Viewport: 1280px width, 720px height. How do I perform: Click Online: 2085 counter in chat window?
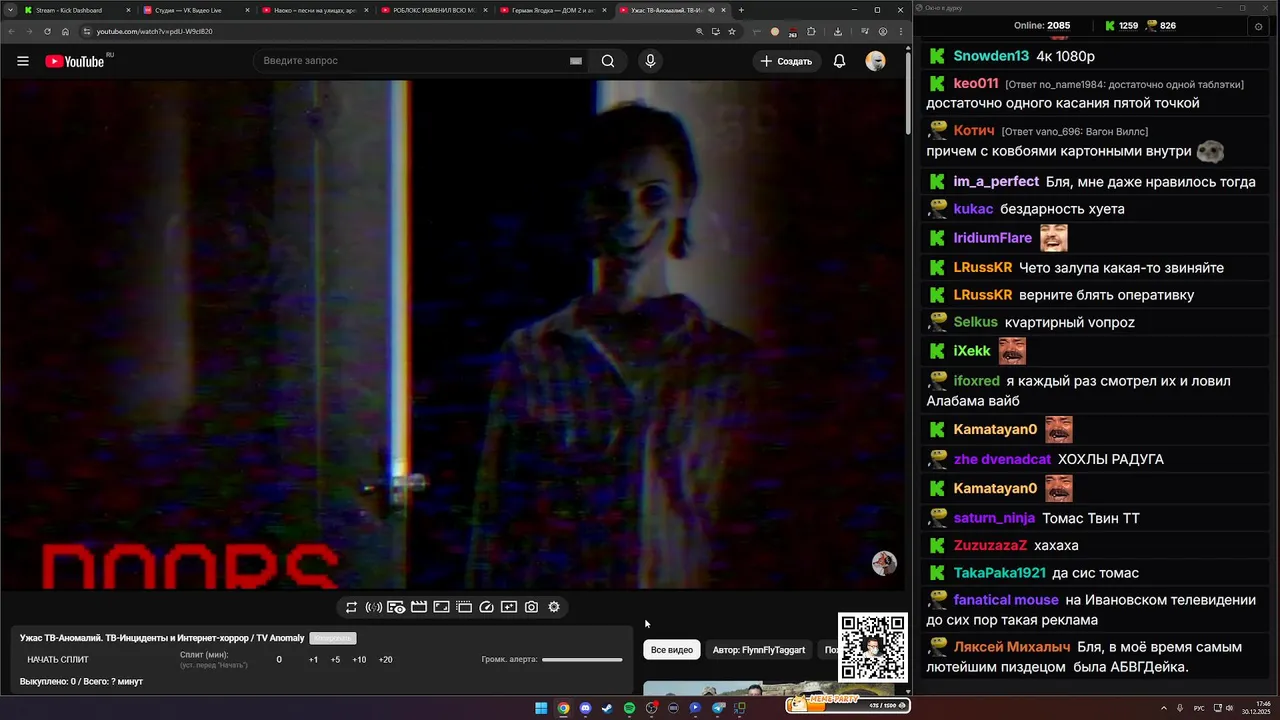[1042, 26]
